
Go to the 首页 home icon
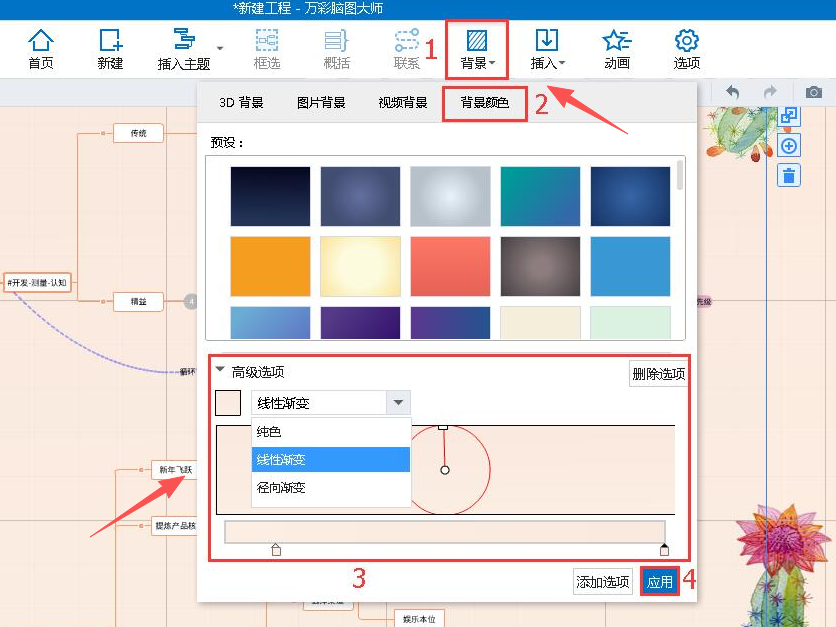pyautogui.click(x=41, y=49)
